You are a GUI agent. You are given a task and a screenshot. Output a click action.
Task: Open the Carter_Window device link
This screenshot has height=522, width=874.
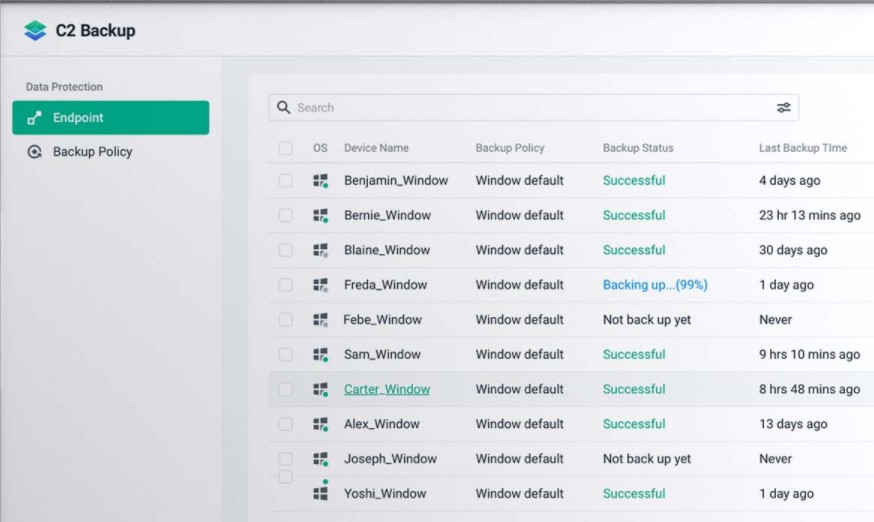pos(386,389)
